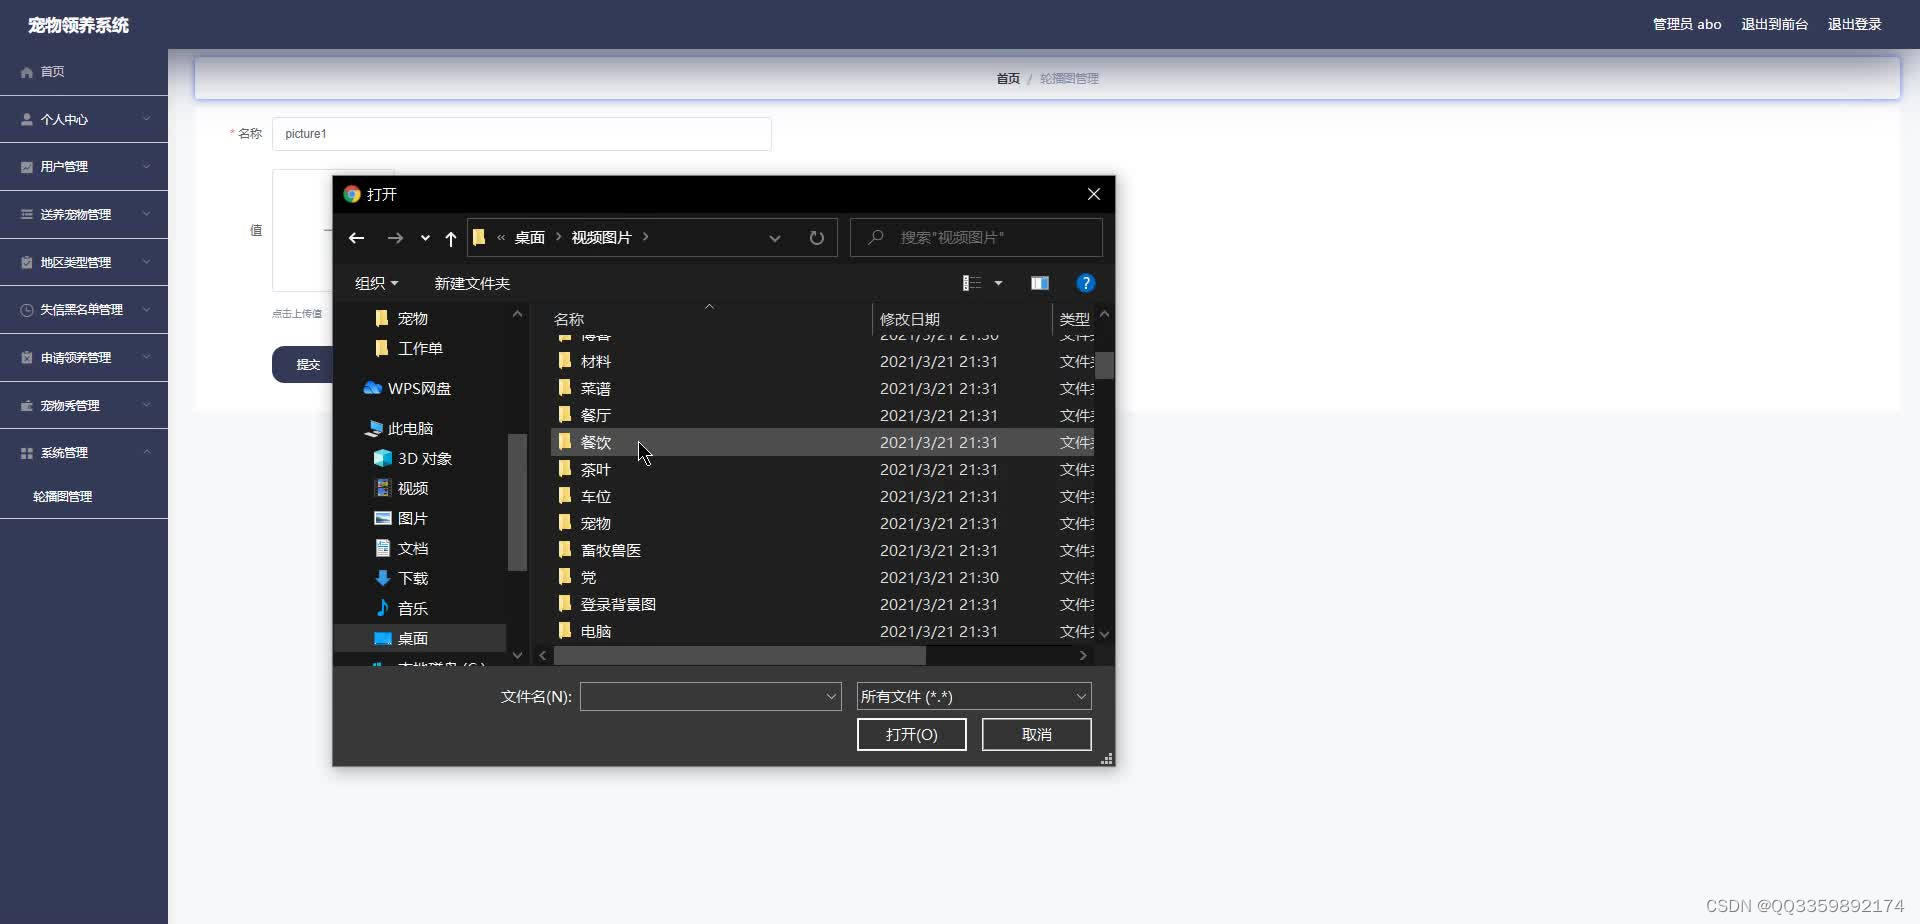Click horizontal scrollbar of file list
1920x924 pixels.
click(x=740, y=656)
